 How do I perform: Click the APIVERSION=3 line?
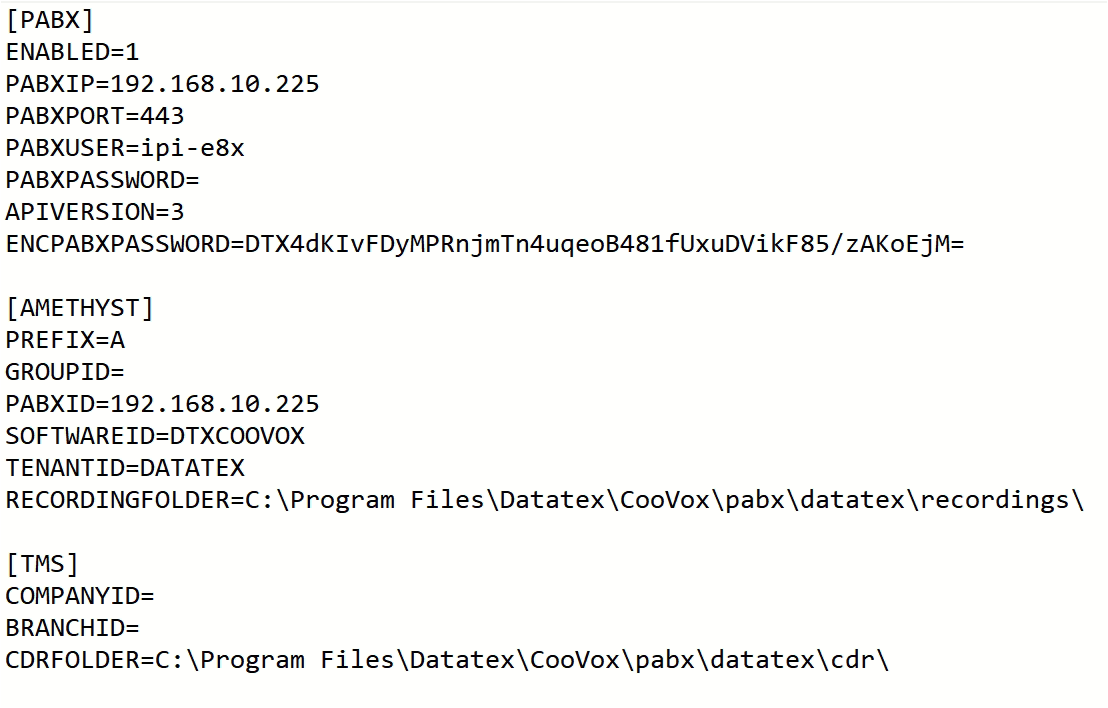[x=95, y=212]
